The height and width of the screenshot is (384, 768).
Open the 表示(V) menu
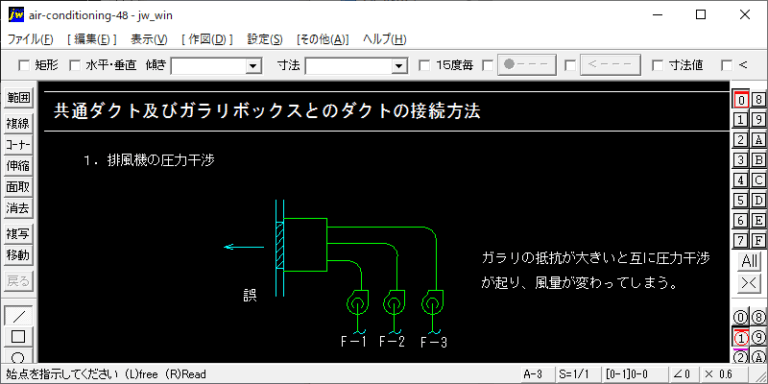pyautogui.click(x=149, y=40)
